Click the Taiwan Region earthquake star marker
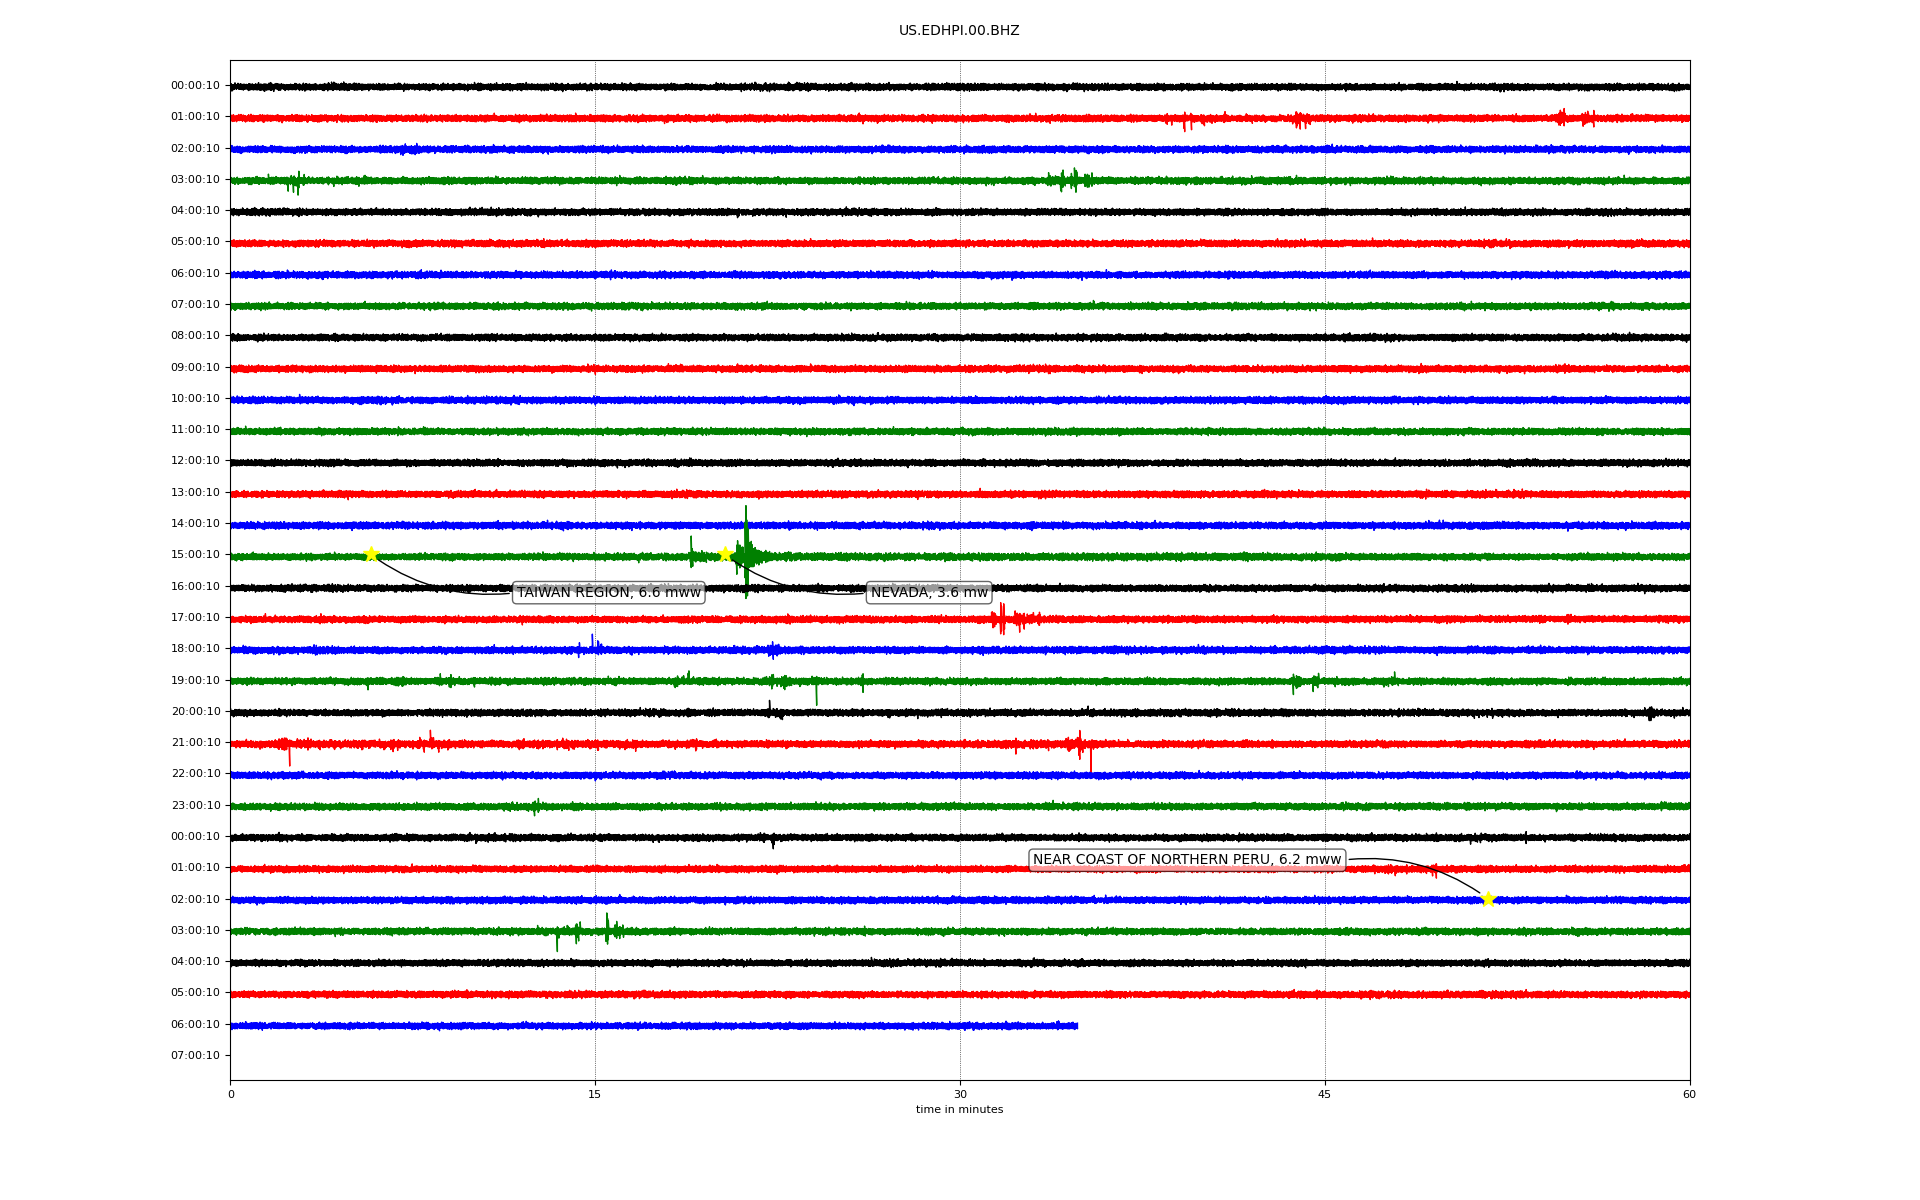 (371, 555)
